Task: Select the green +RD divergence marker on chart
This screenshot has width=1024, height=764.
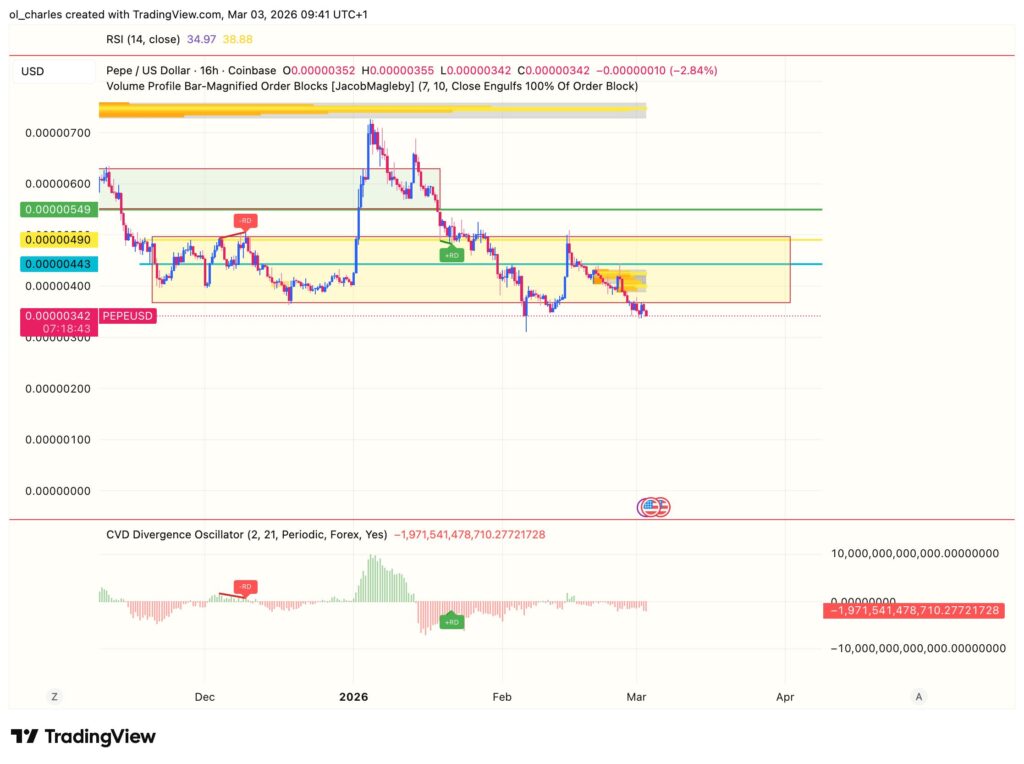Action: pos(450,254)
